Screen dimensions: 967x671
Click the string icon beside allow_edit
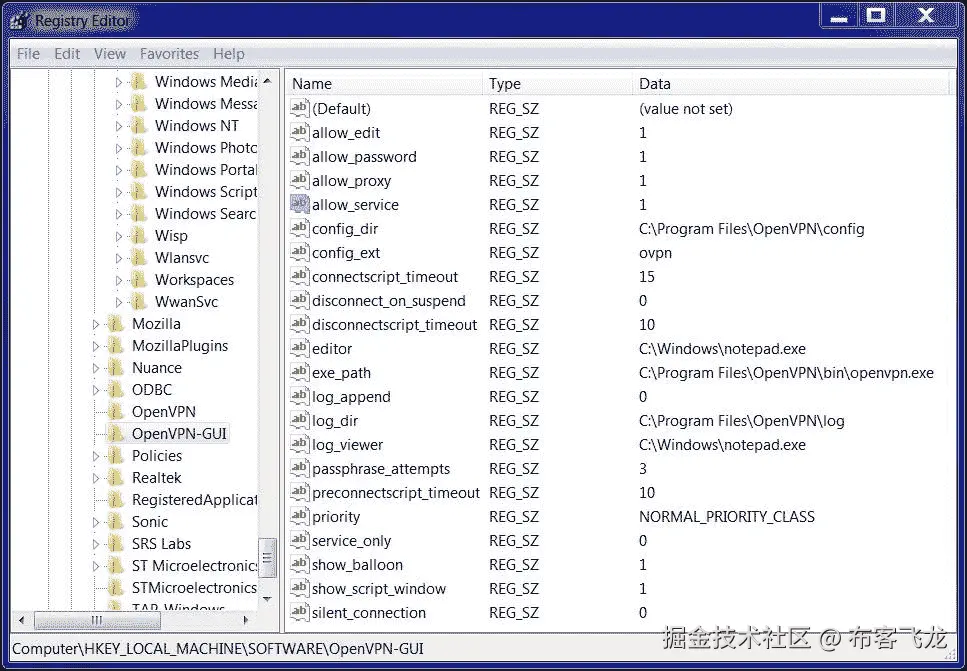click(x=300, y=132)
